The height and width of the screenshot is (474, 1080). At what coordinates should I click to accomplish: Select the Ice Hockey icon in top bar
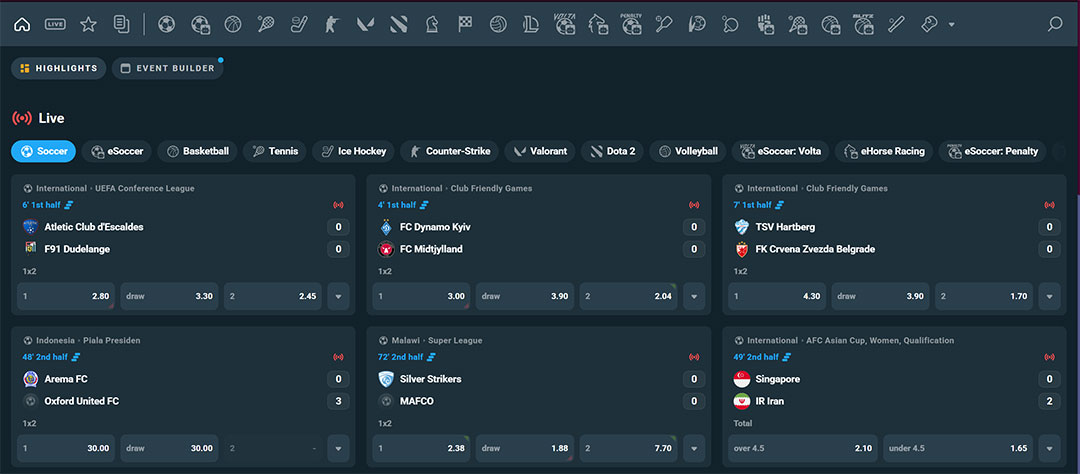(299, 25)
